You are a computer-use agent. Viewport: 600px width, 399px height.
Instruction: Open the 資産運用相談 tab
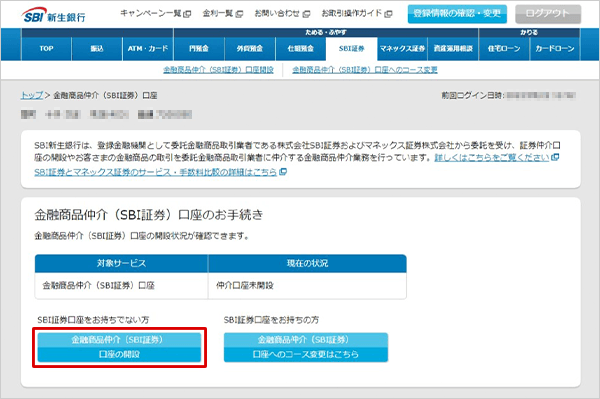[x=453, y=49]
